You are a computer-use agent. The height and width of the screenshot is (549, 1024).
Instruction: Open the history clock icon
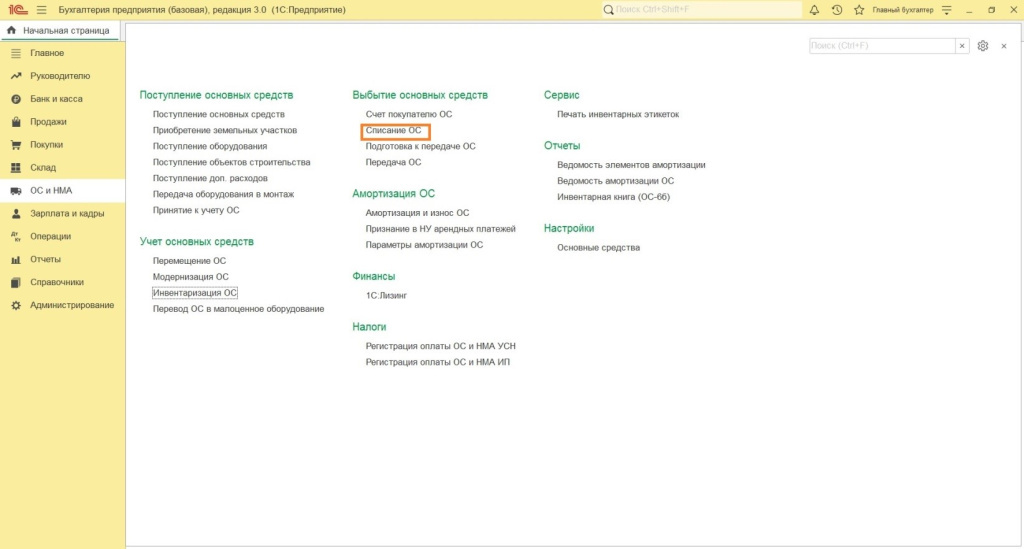836,10
